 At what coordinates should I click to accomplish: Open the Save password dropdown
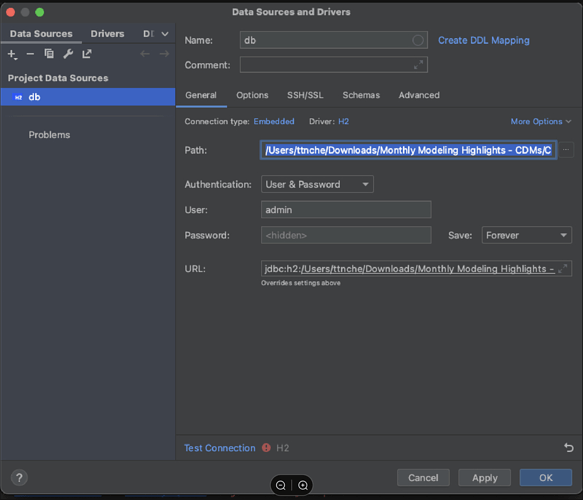[x=526, y=235]
